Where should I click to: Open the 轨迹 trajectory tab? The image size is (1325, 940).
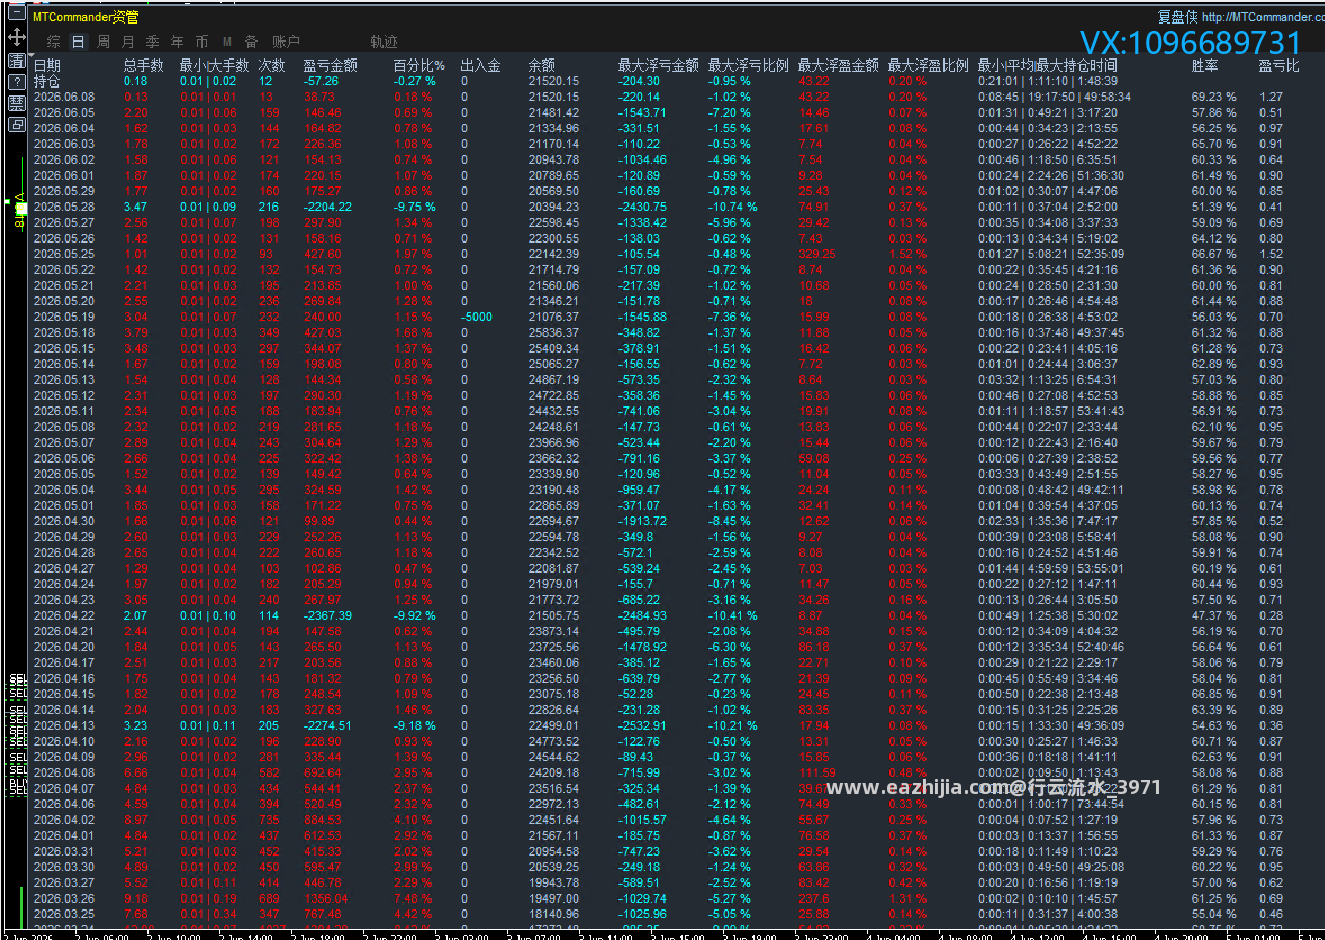point(384,42)
